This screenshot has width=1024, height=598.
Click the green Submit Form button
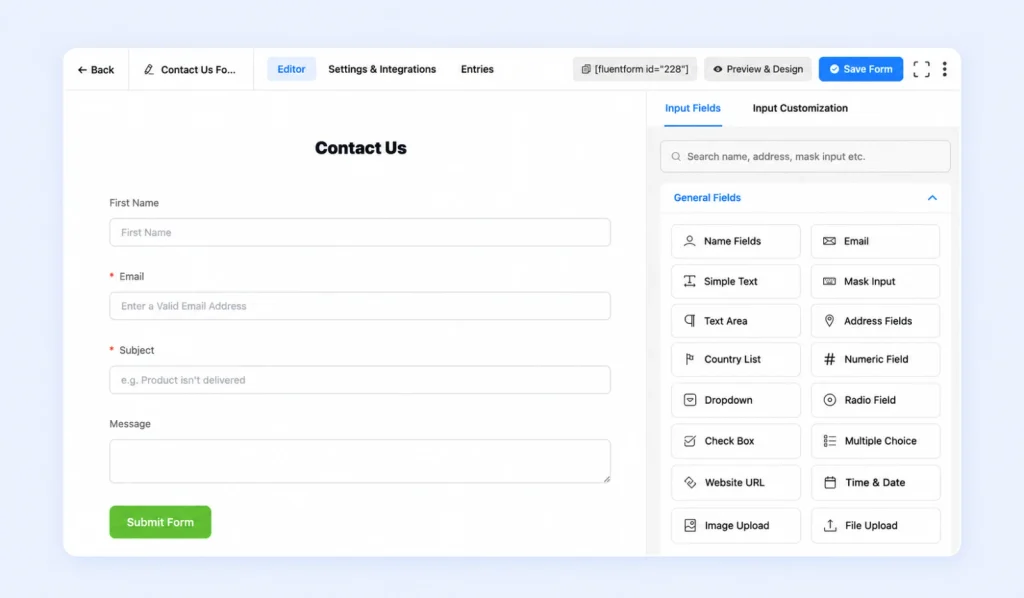point(160,522)
